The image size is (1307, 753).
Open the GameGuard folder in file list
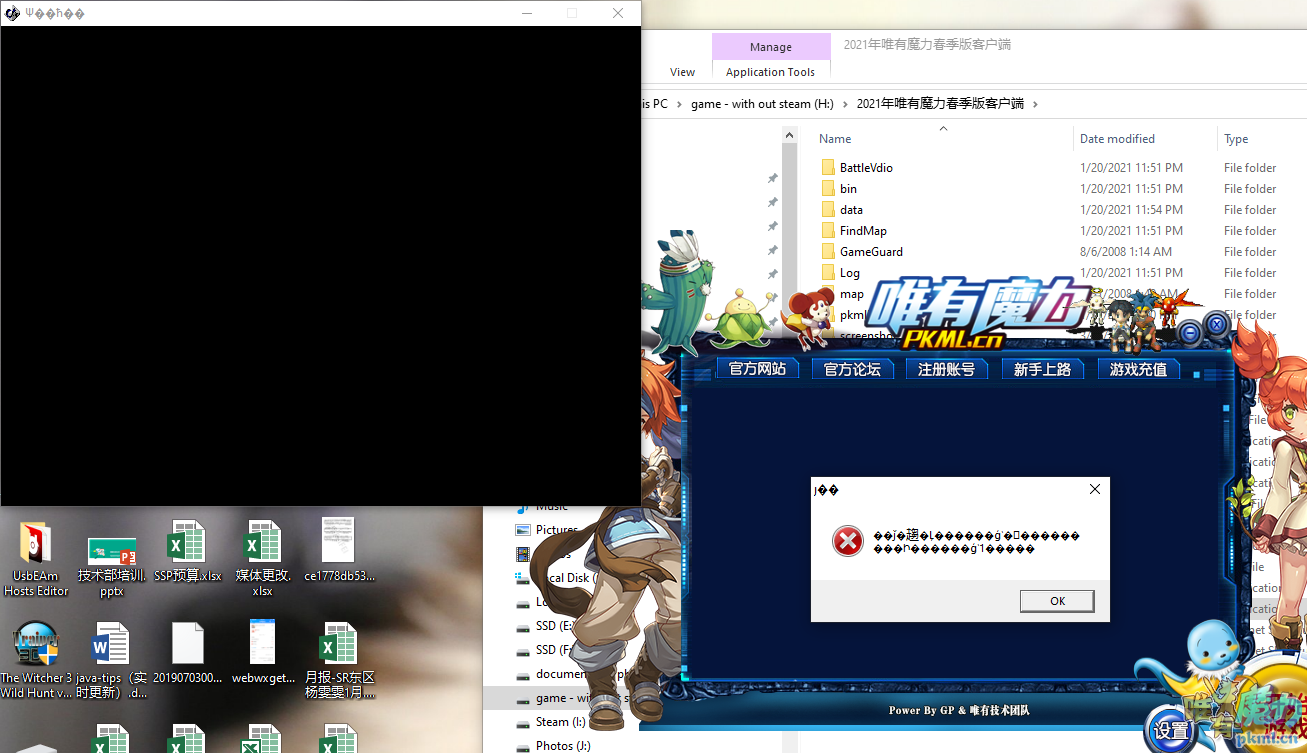point(870,252)
